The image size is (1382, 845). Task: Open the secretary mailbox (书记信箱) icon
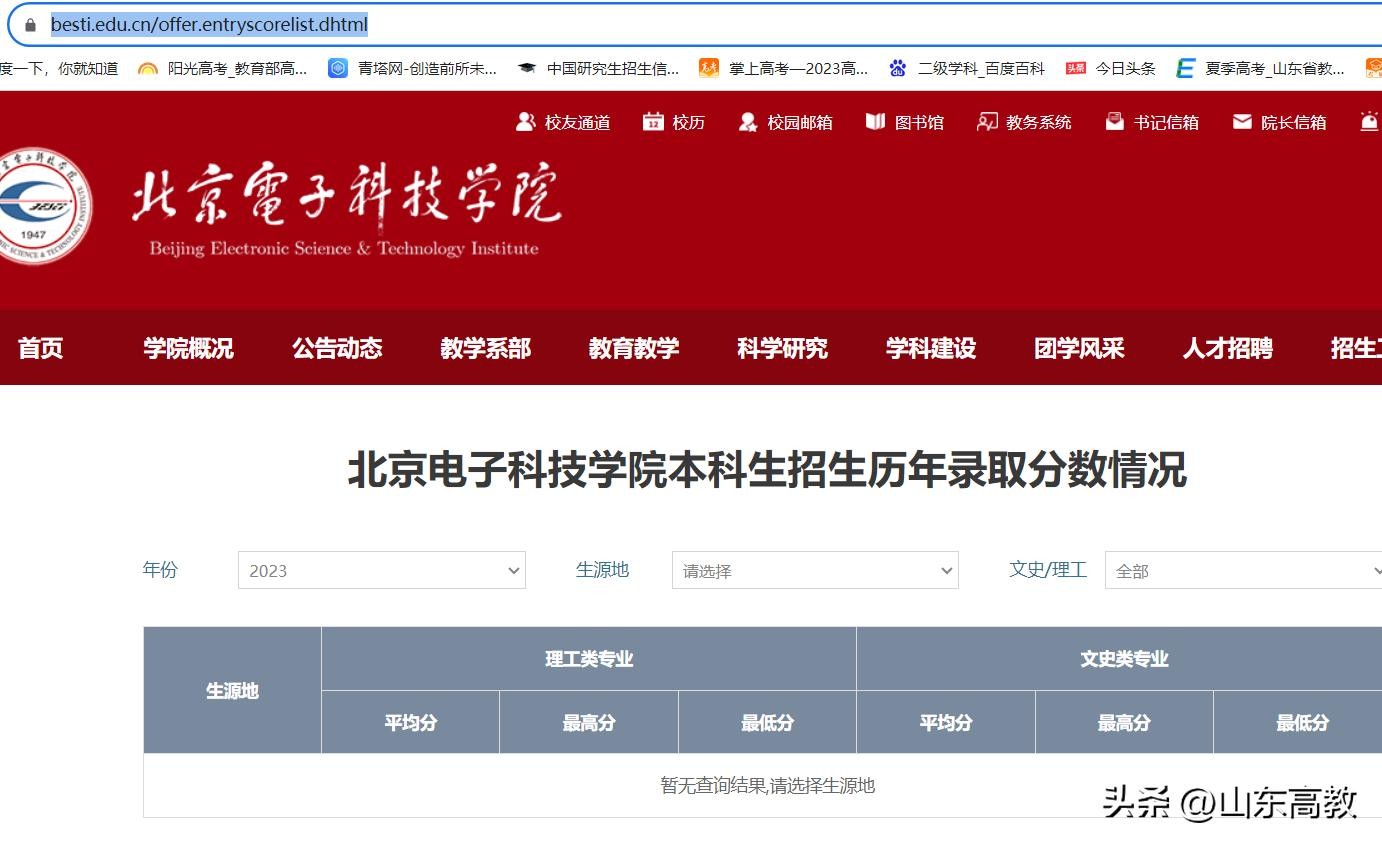[1114, 122]
